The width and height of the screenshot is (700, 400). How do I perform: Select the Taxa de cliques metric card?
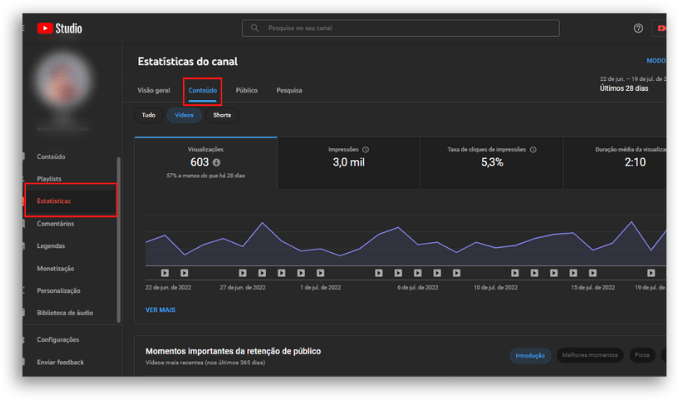[492, 163]
